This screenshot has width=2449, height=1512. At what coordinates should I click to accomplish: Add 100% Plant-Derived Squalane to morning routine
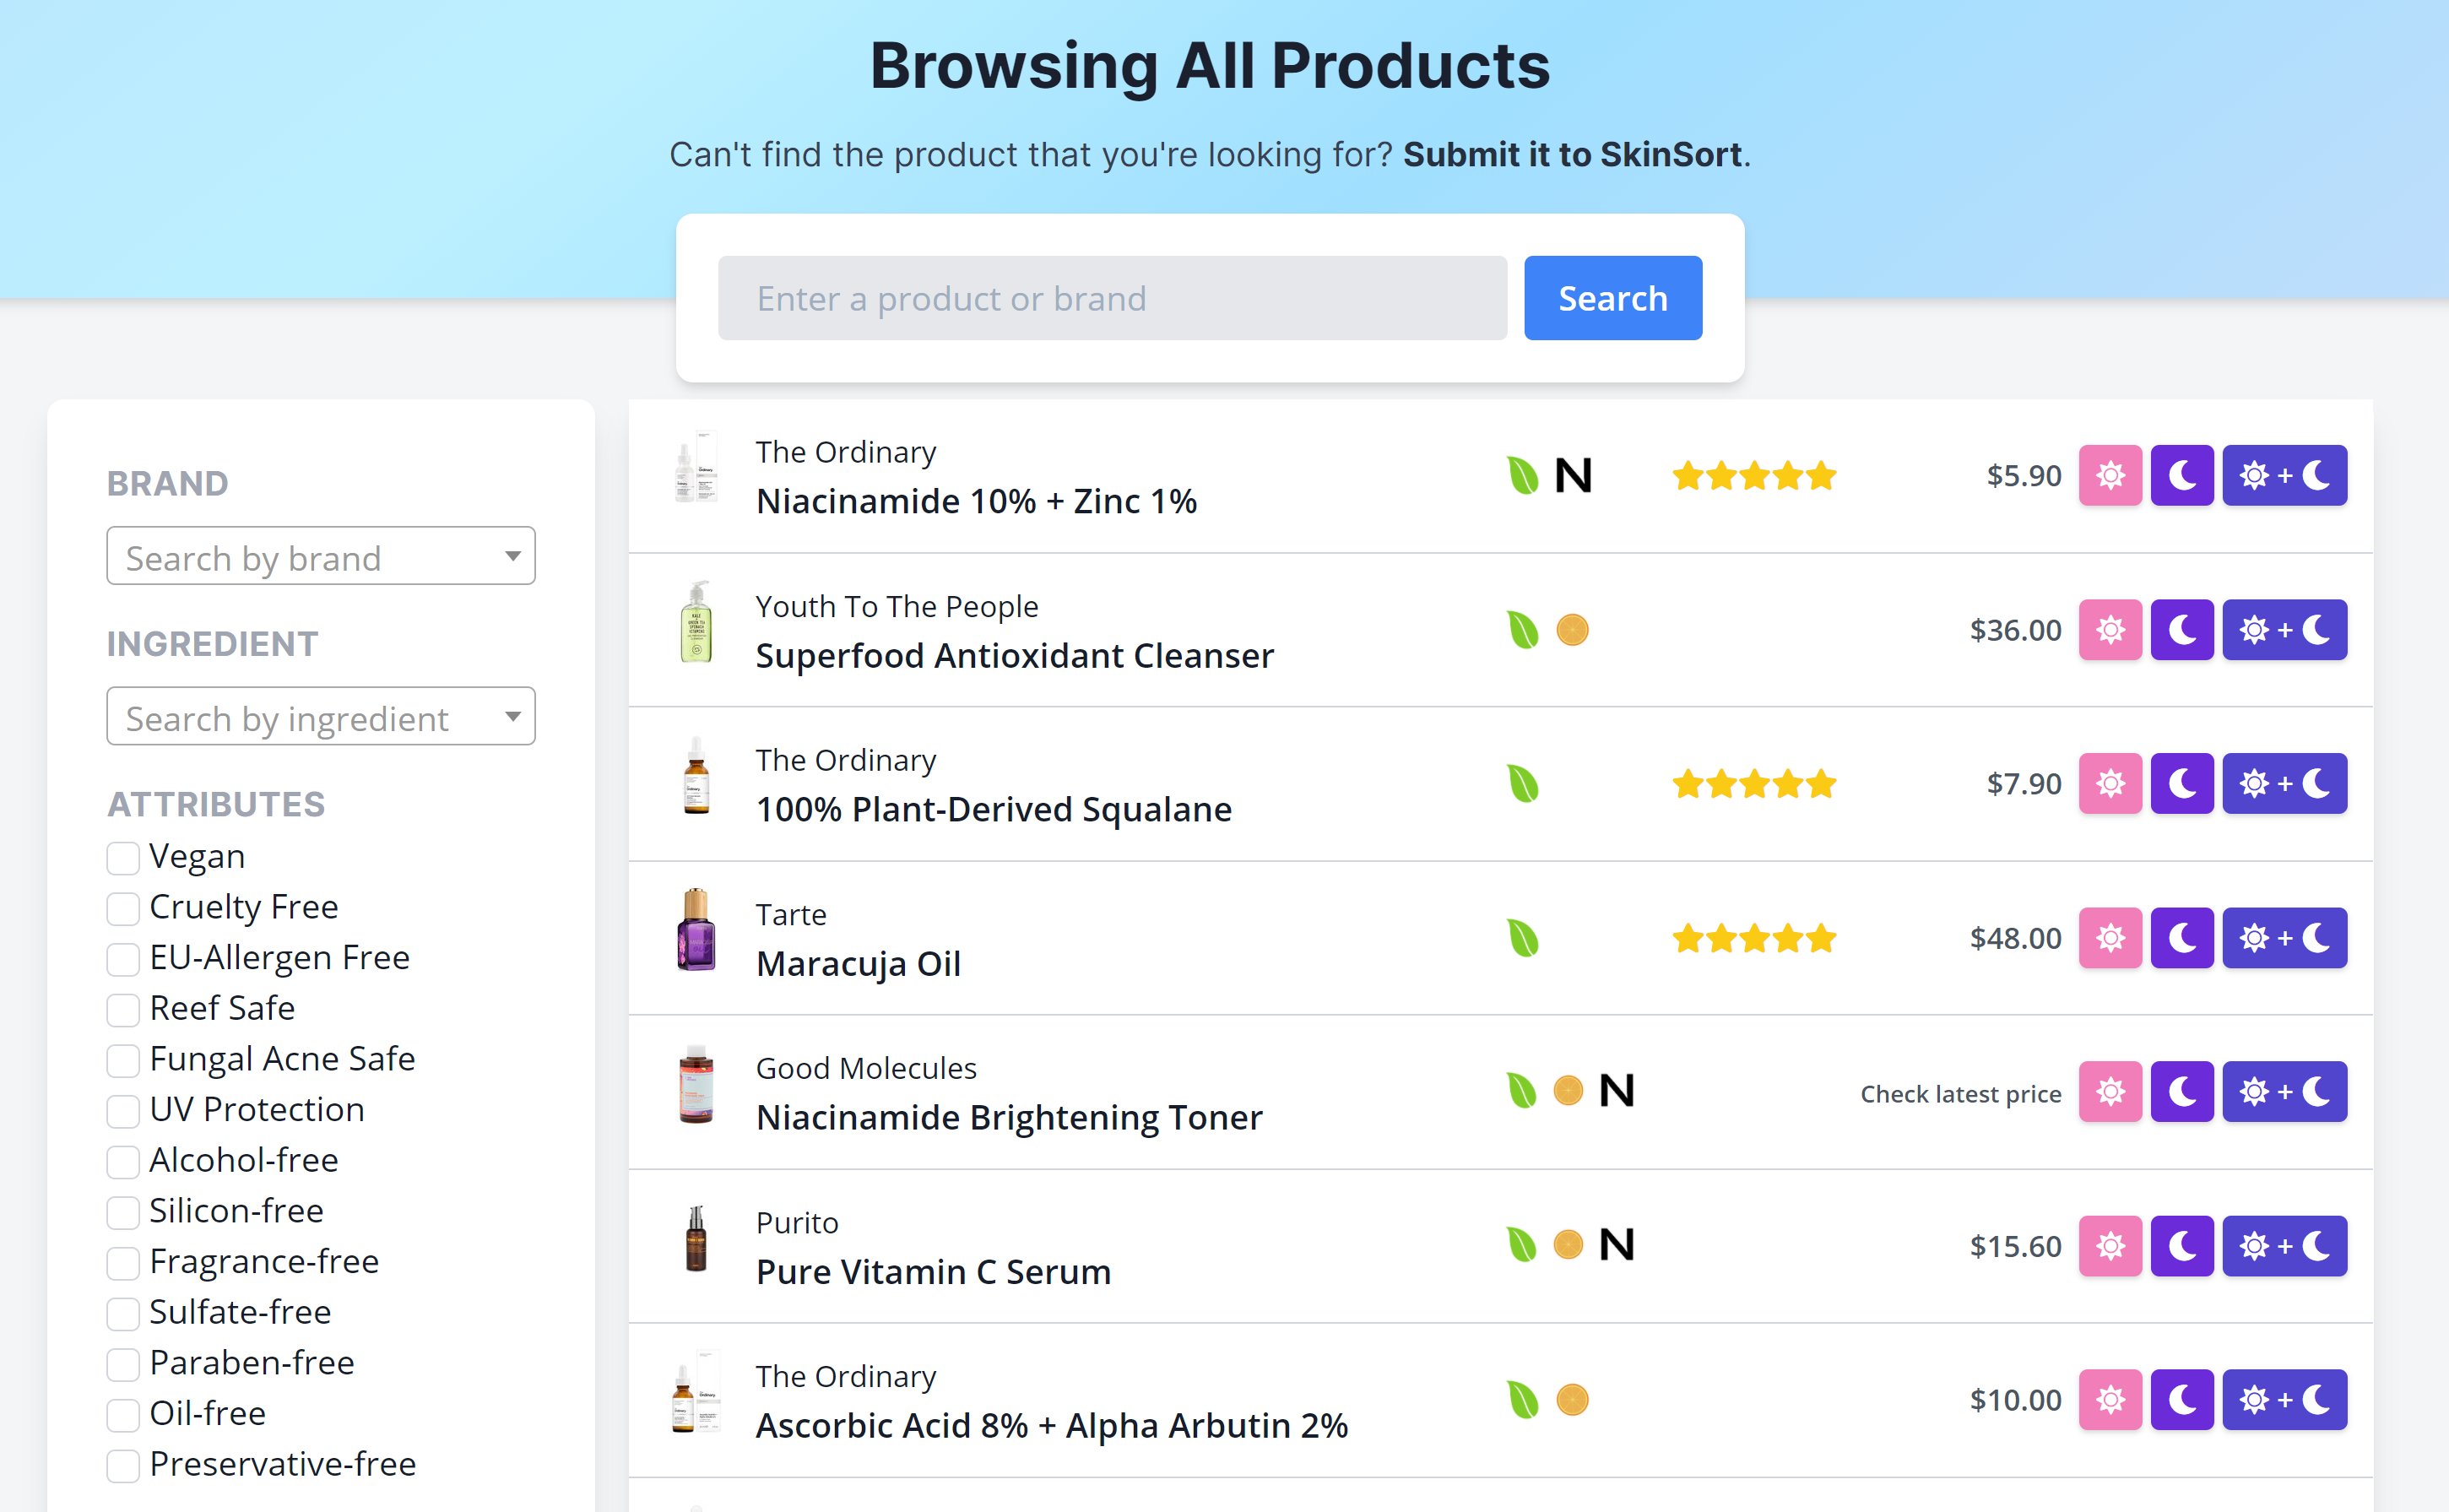coord(2110,784)
